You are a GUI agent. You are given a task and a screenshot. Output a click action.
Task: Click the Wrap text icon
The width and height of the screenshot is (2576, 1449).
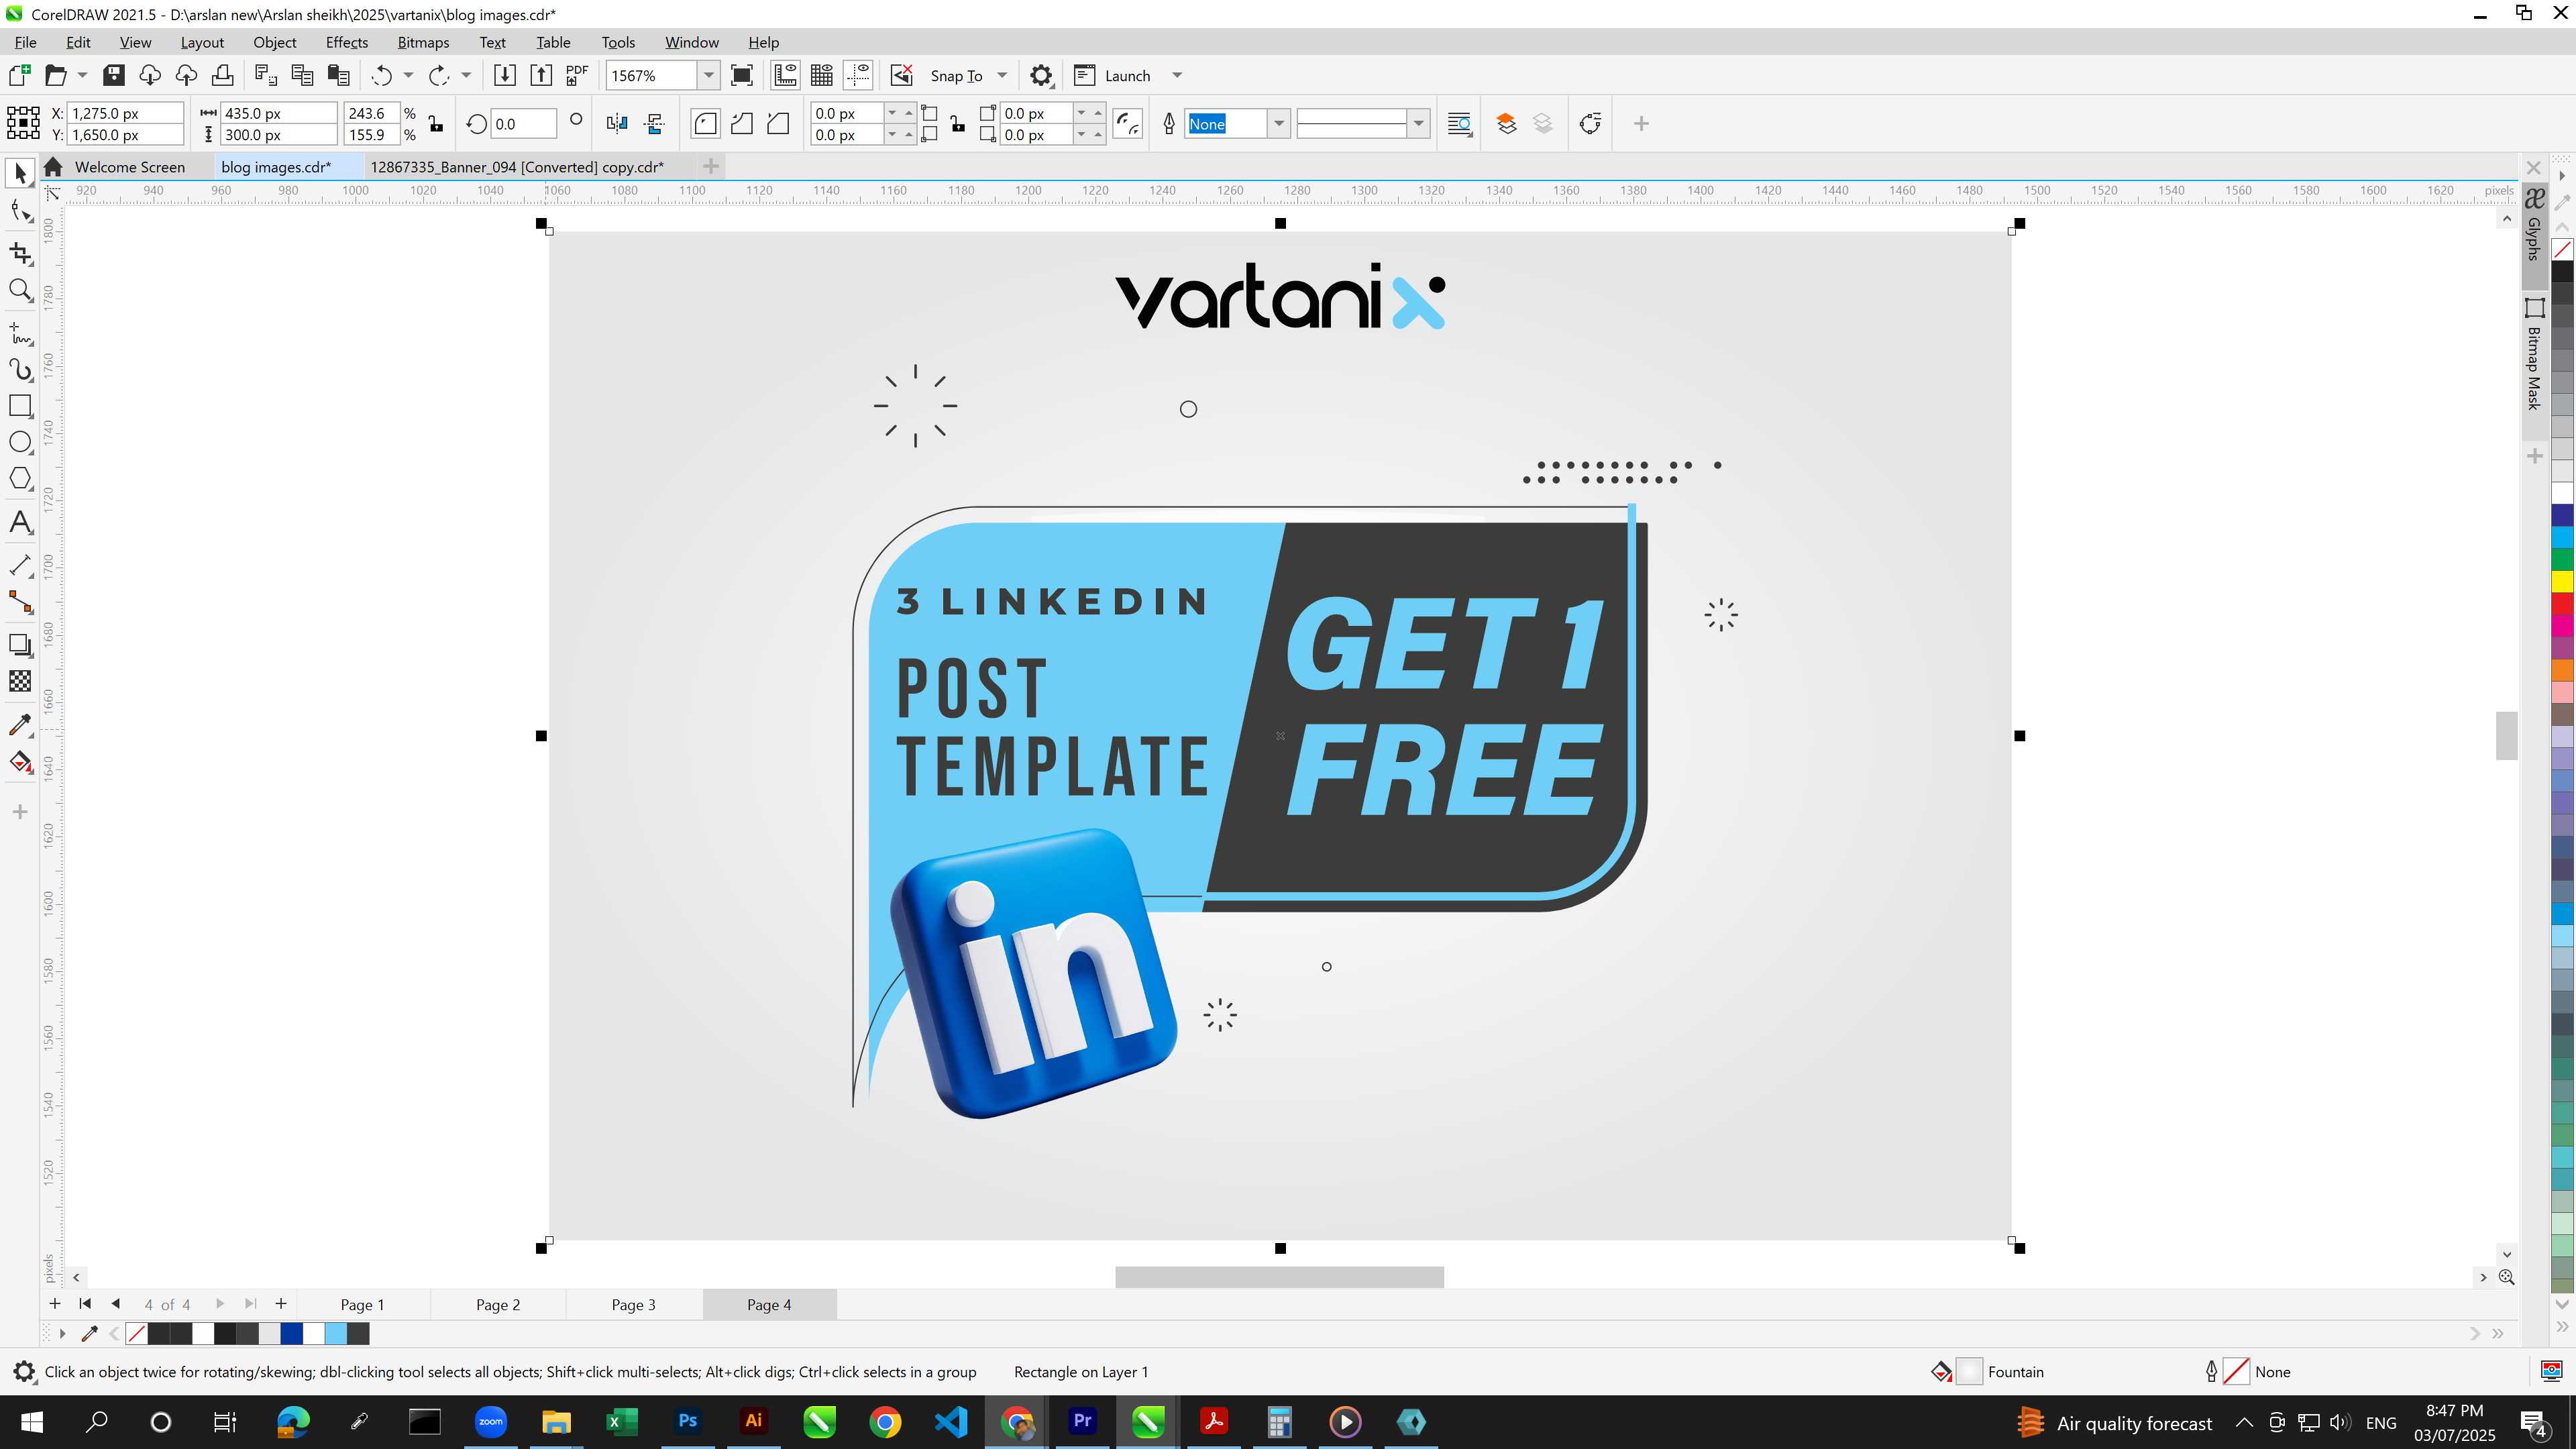click(x=1460, y=124)
